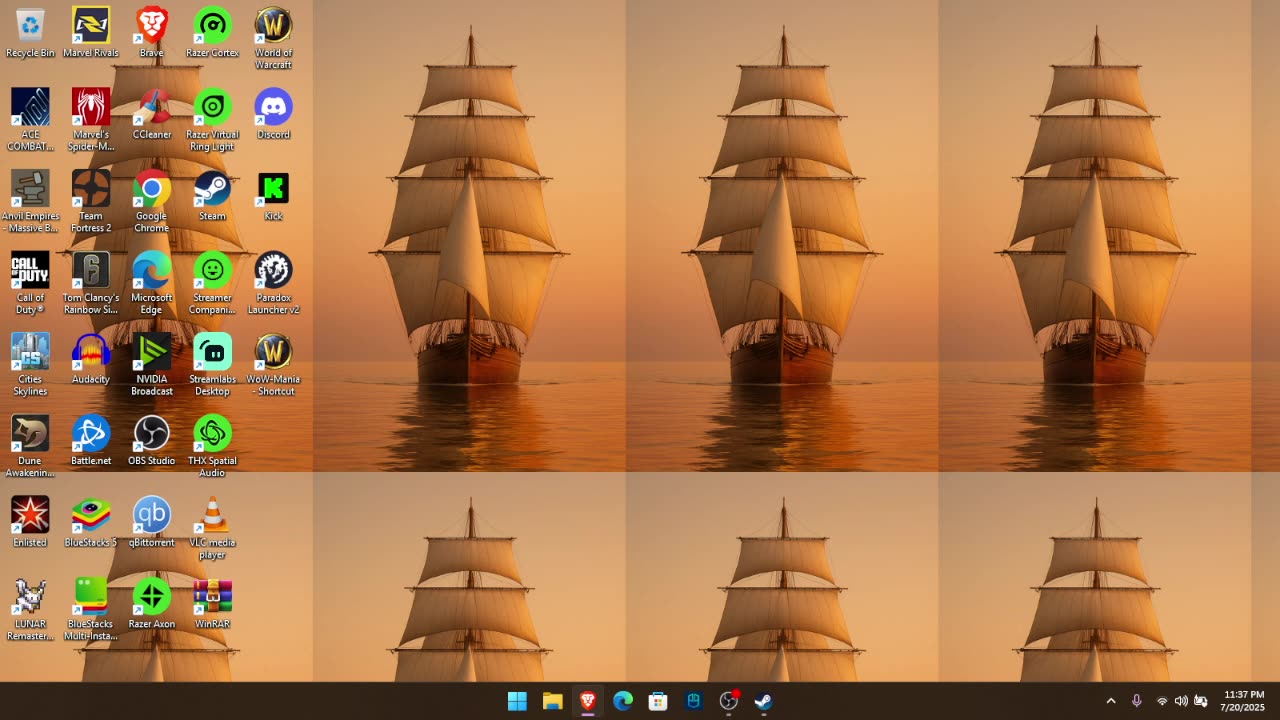Viewport: 1280px width, 720px height.
Task: Open Wi-Fi network settings in the tray
Action: [1162, 701]
